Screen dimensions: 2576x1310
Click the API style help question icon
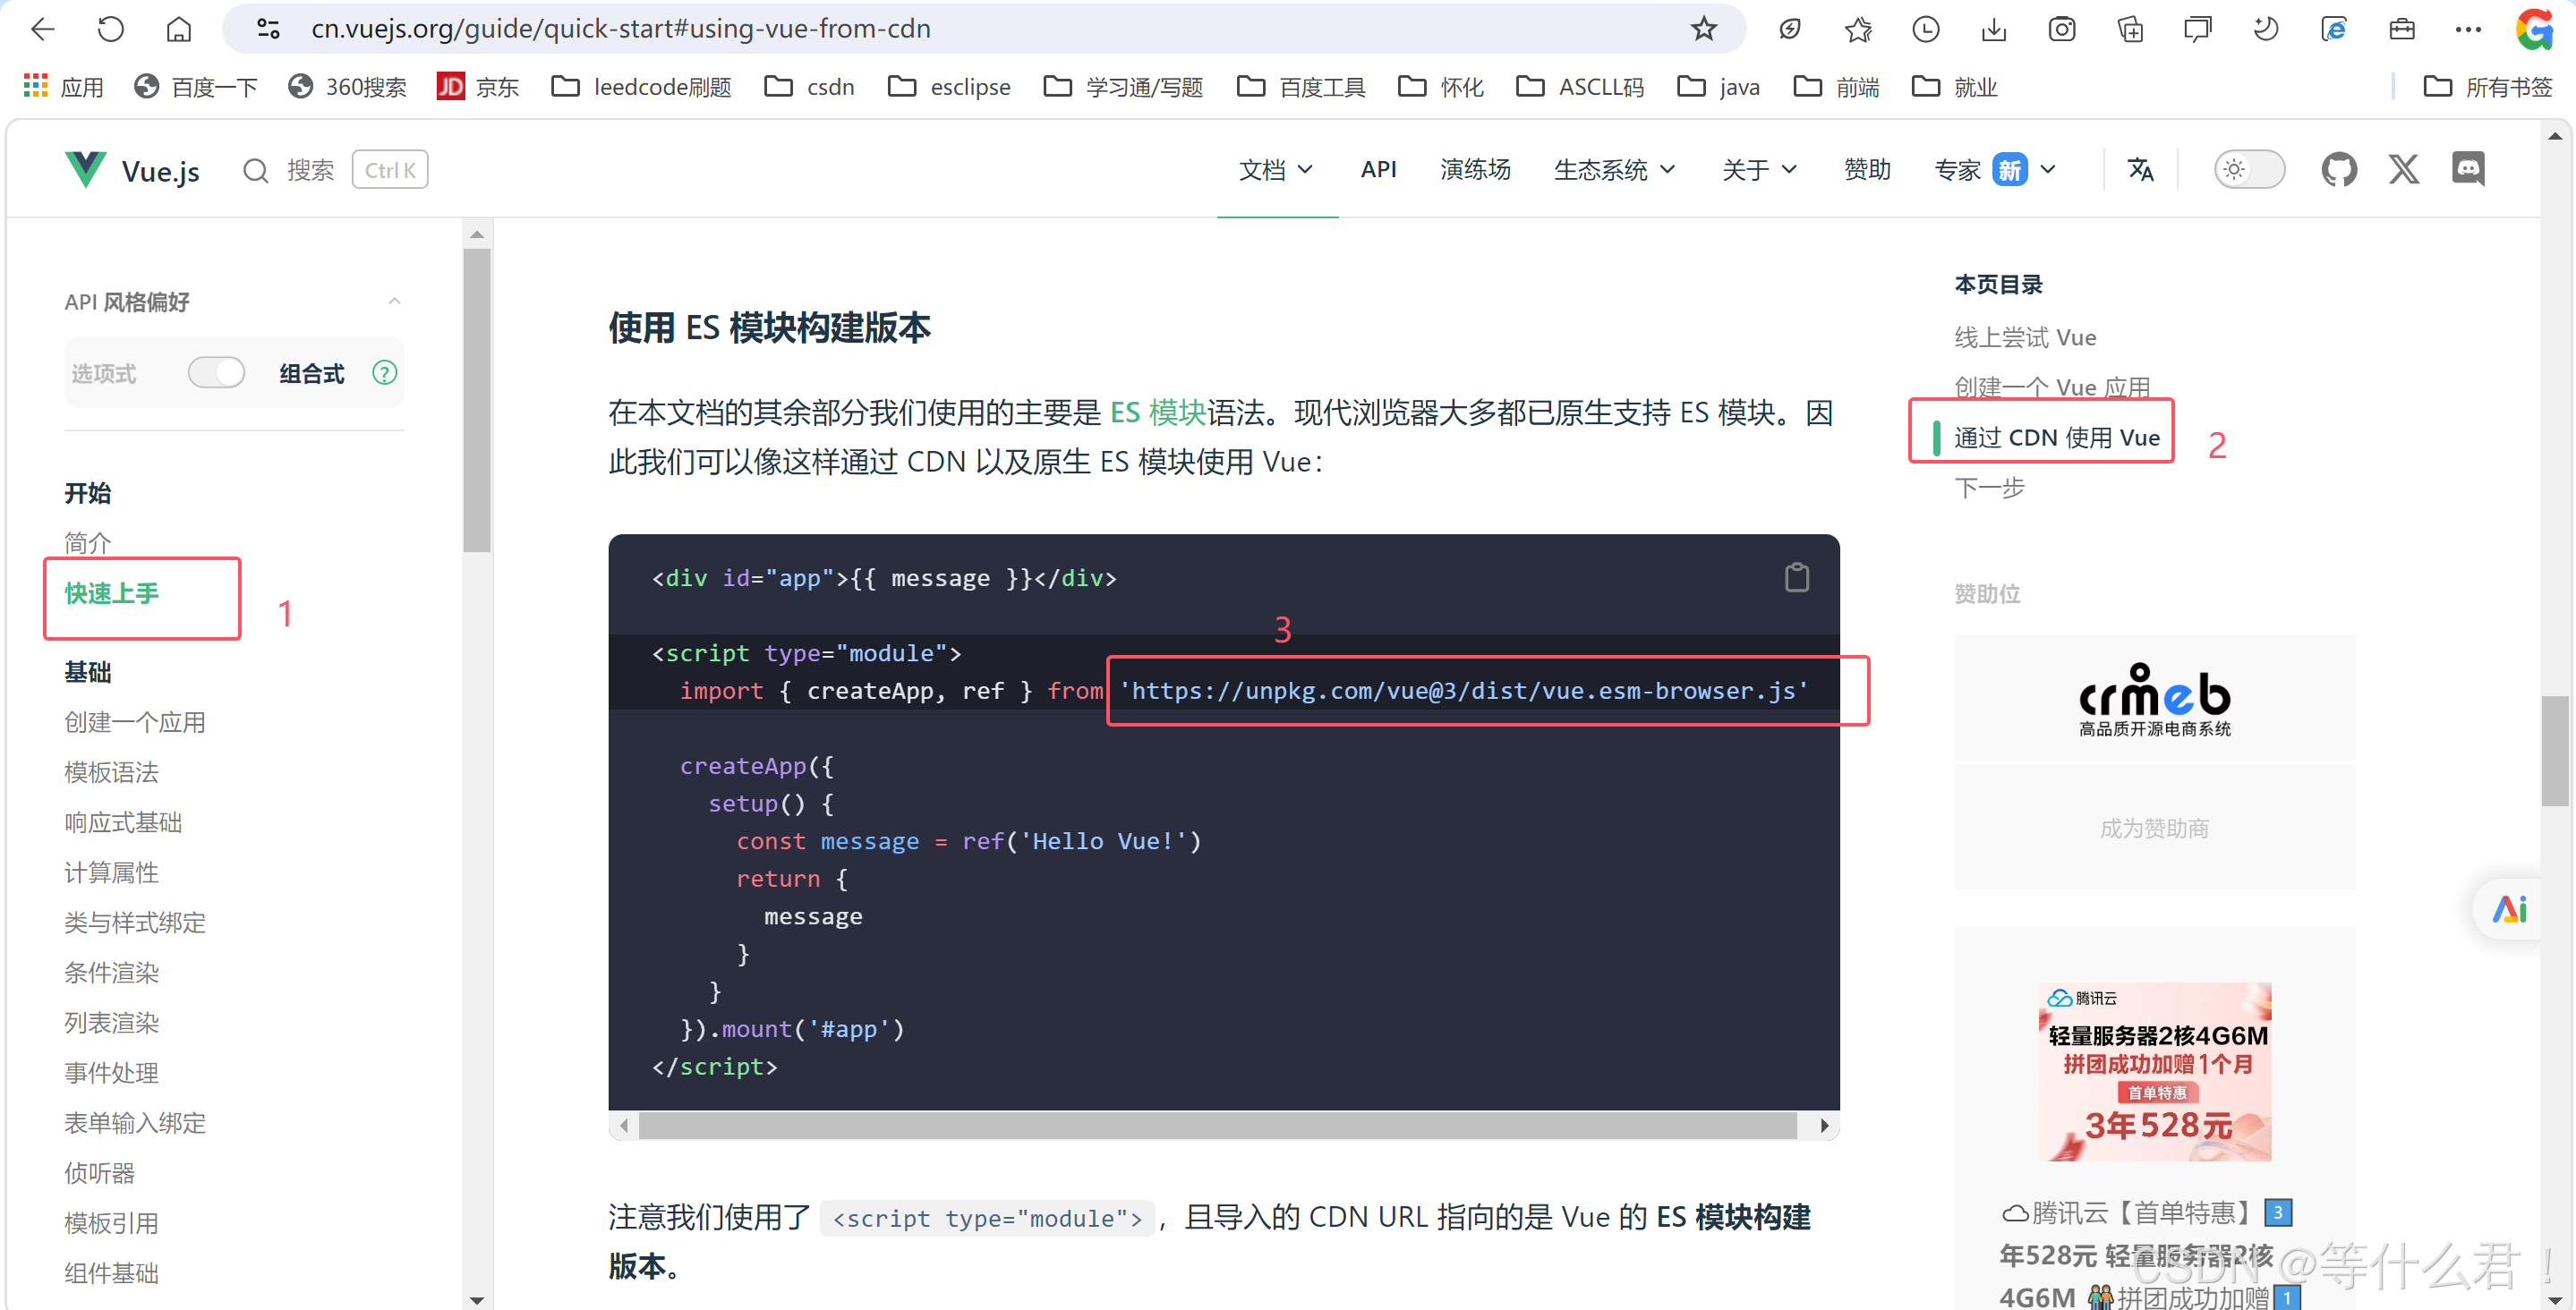coord(384,373)
